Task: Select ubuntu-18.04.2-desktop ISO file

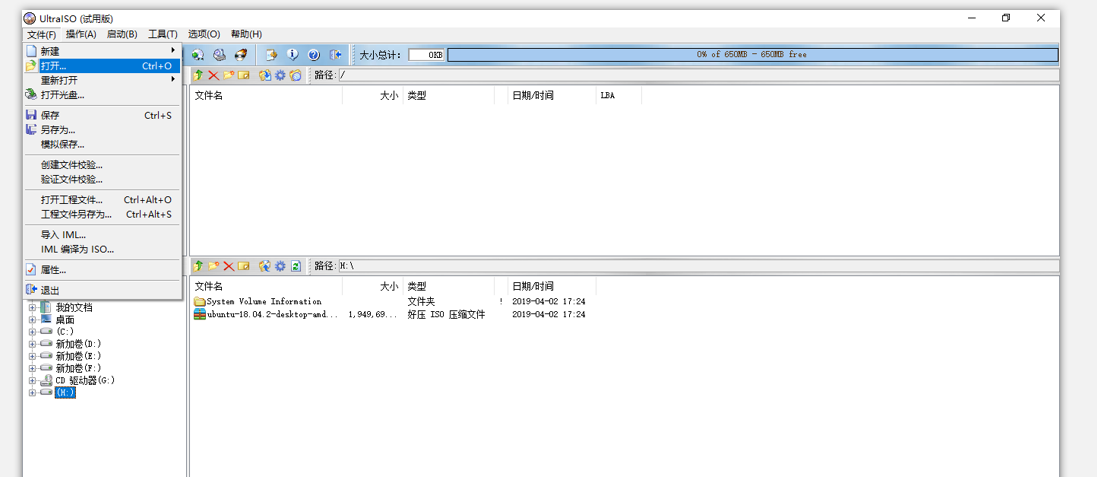Action: tap(267, 315)
